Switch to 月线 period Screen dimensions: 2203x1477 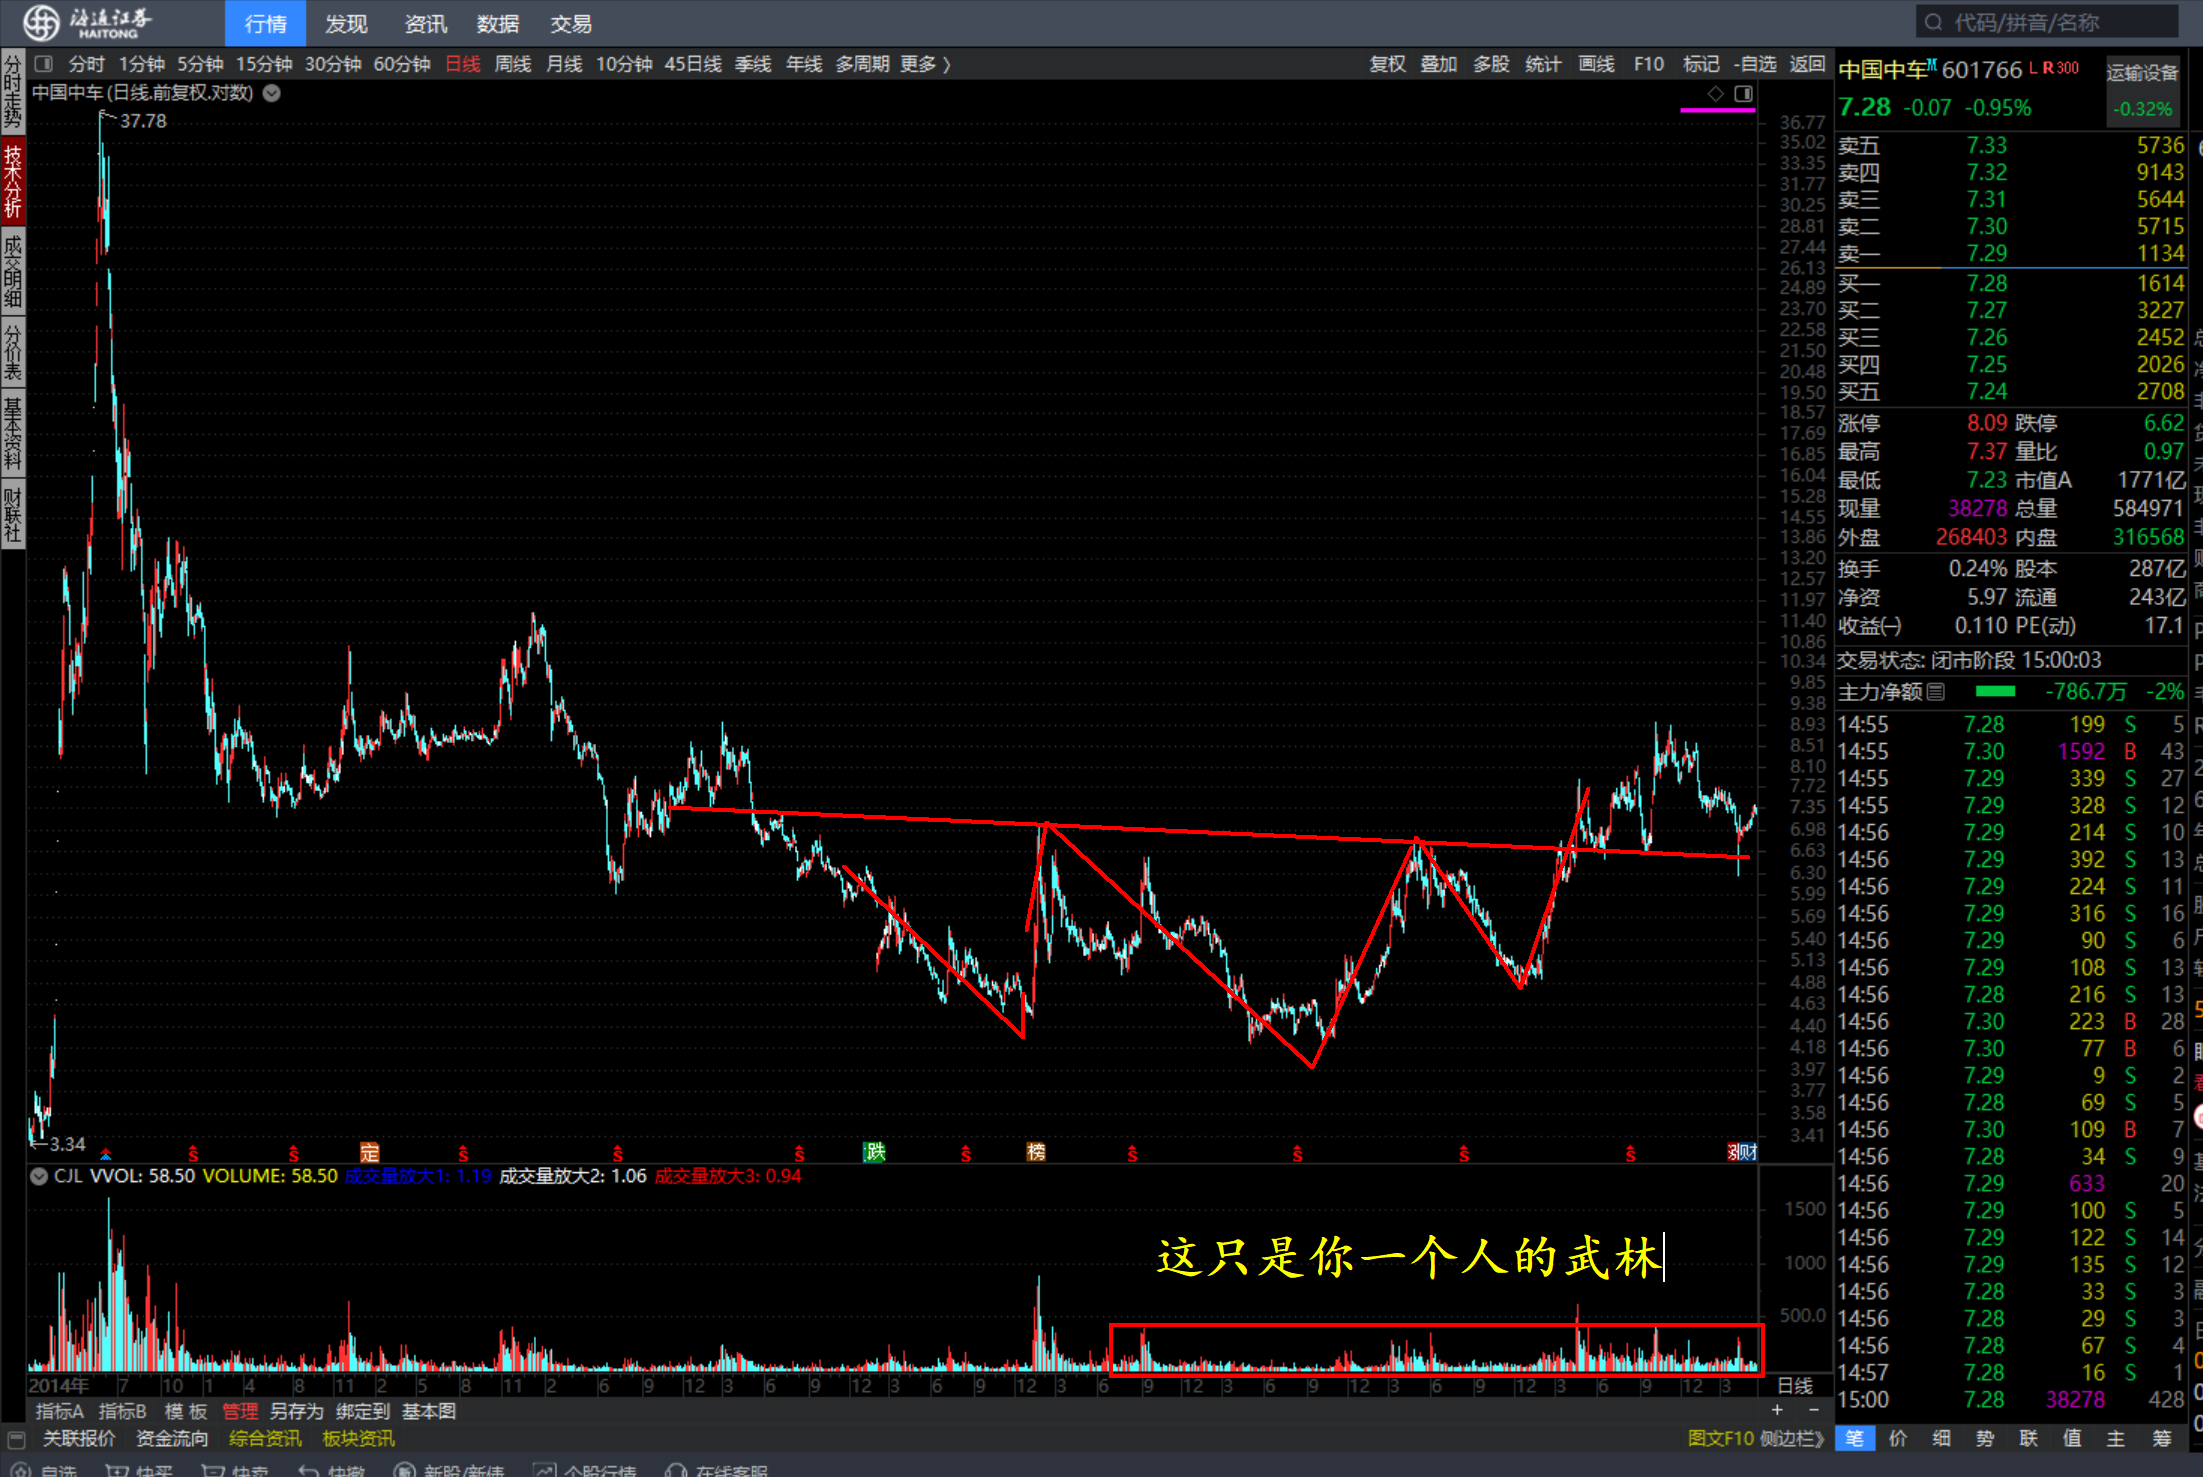[564, 64]
